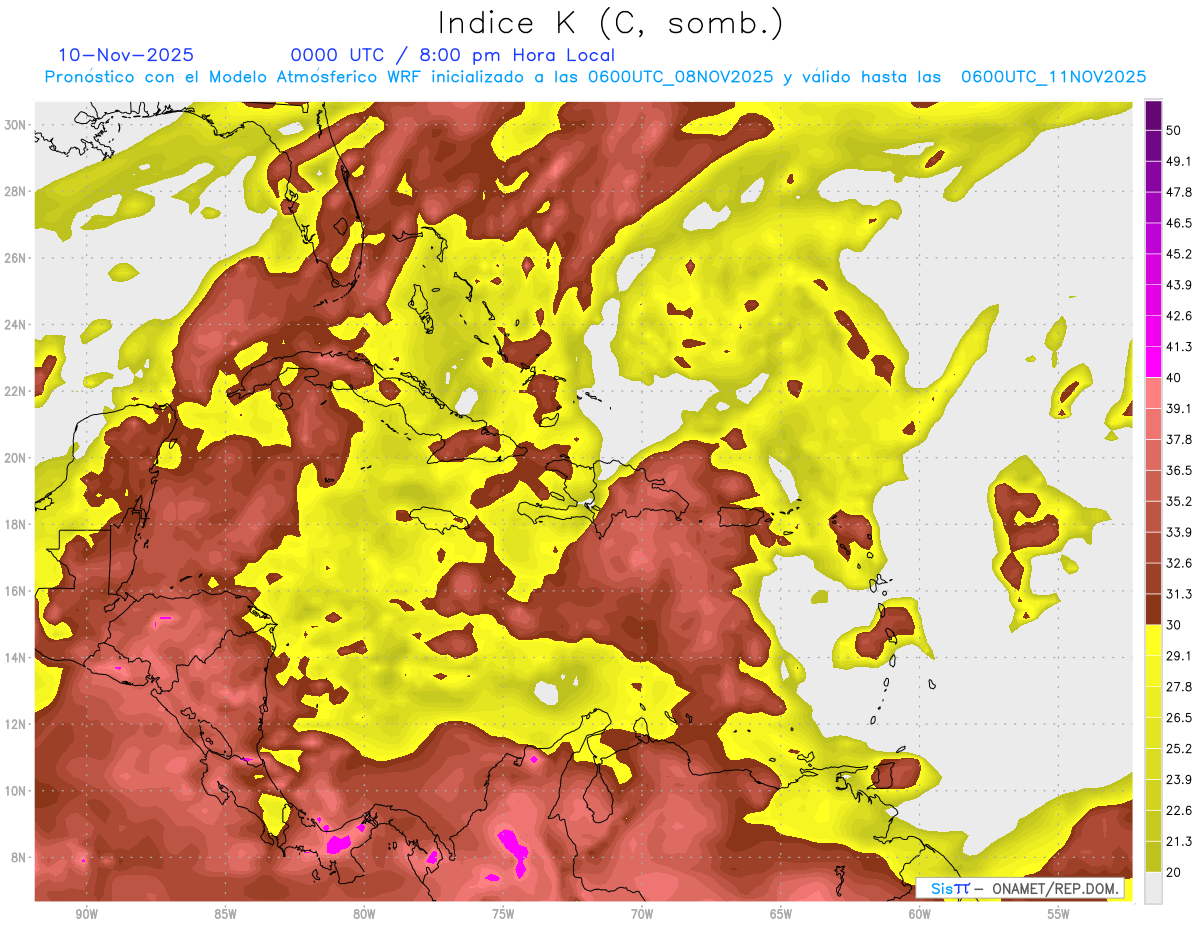This screenshot has width=1200, height=927.
Task: Click the "8N" latitude axis label
Action: pyautogui.click(x=19, y=858)
